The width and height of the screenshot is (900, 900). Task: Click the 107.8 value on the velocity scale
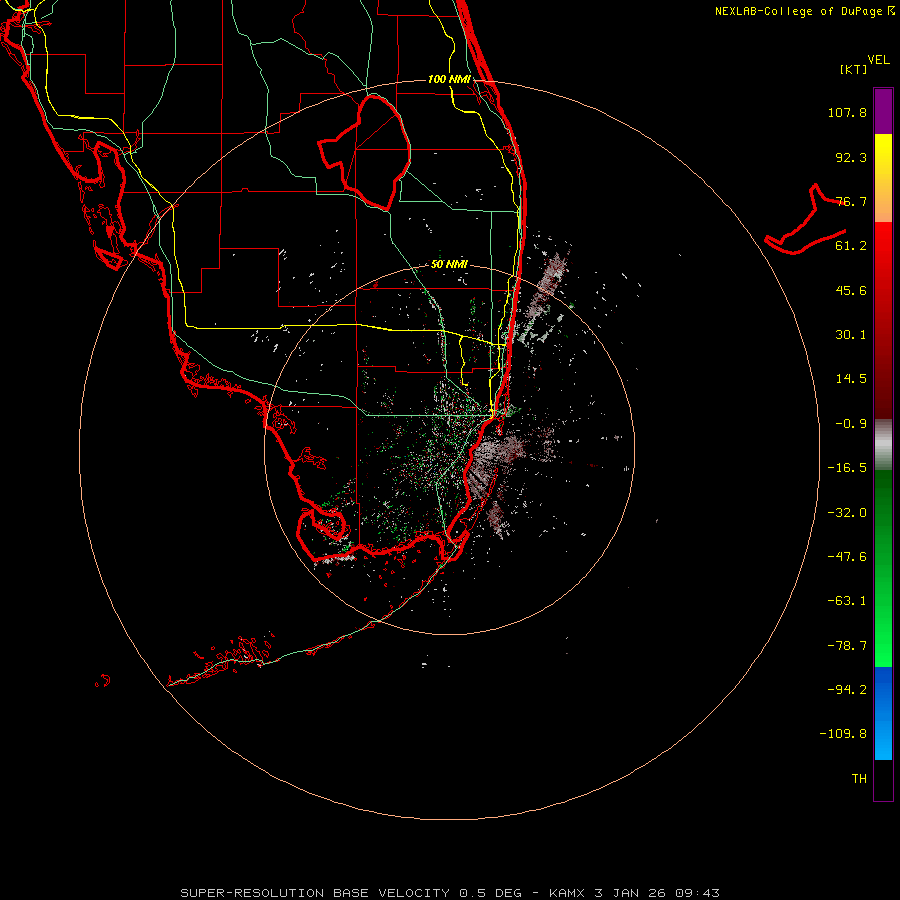point(847,112)
